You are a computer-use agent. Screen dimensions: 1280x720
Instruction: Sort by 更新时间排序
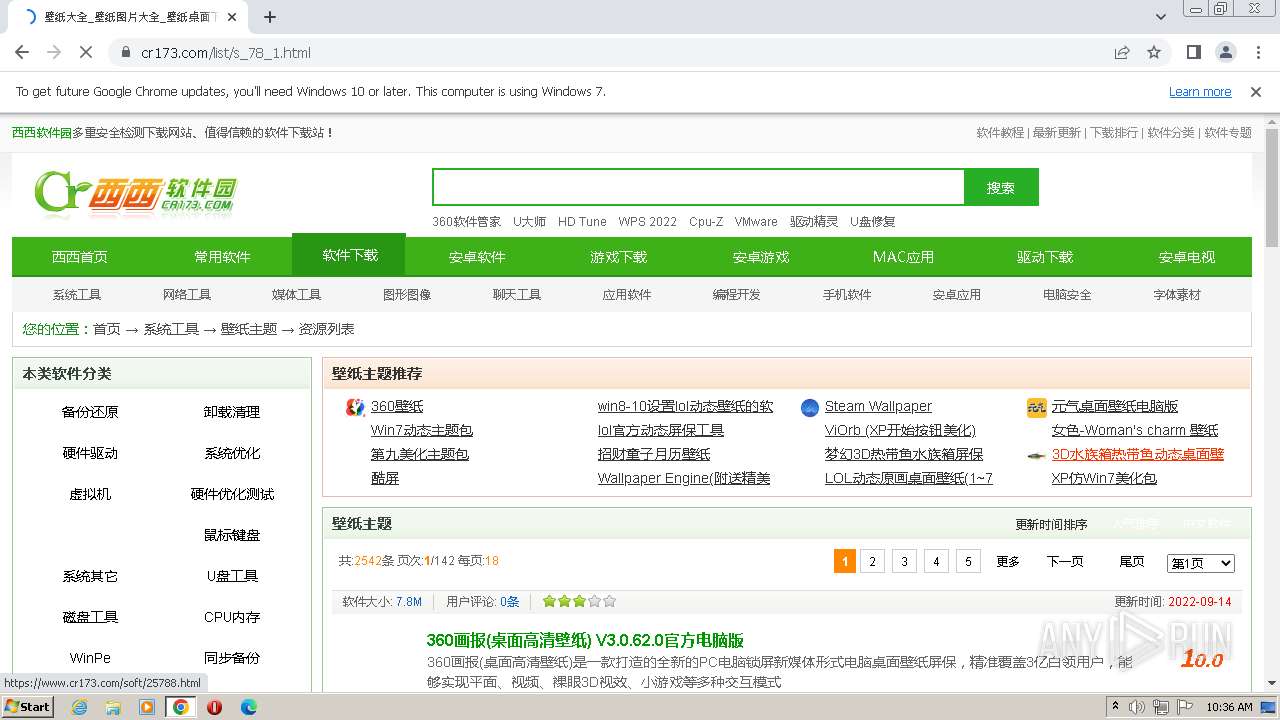point(1051,524)
